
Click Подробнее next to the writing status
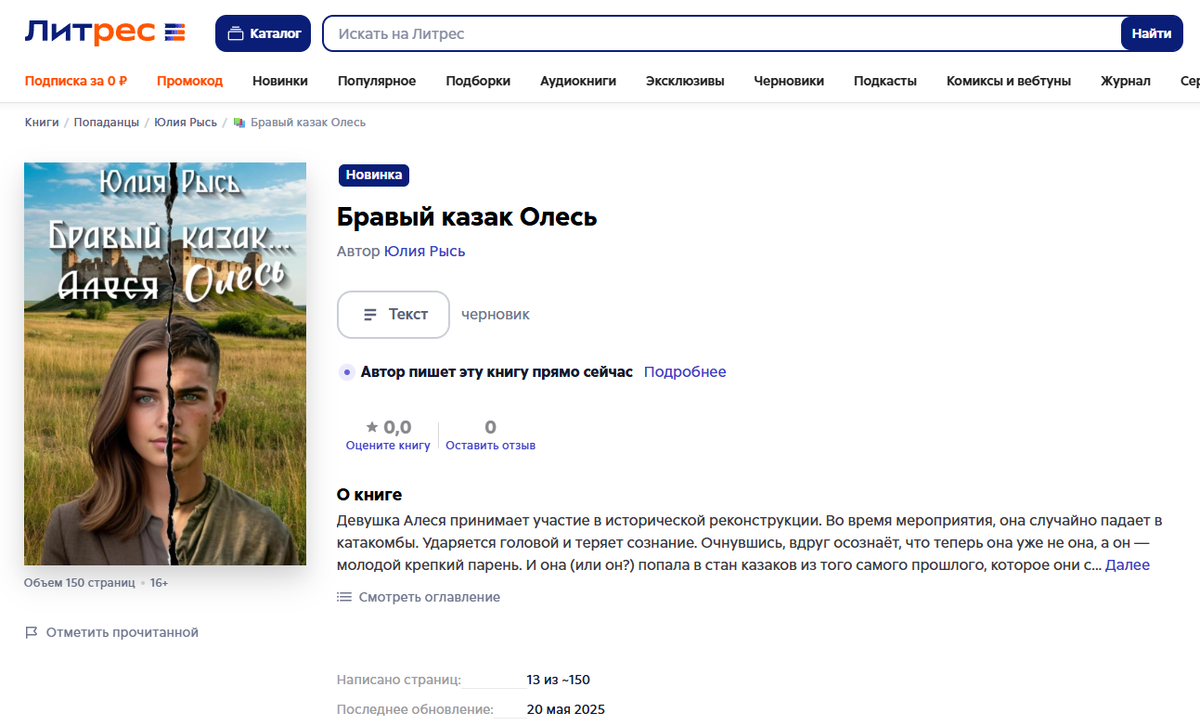coord(684,371)
